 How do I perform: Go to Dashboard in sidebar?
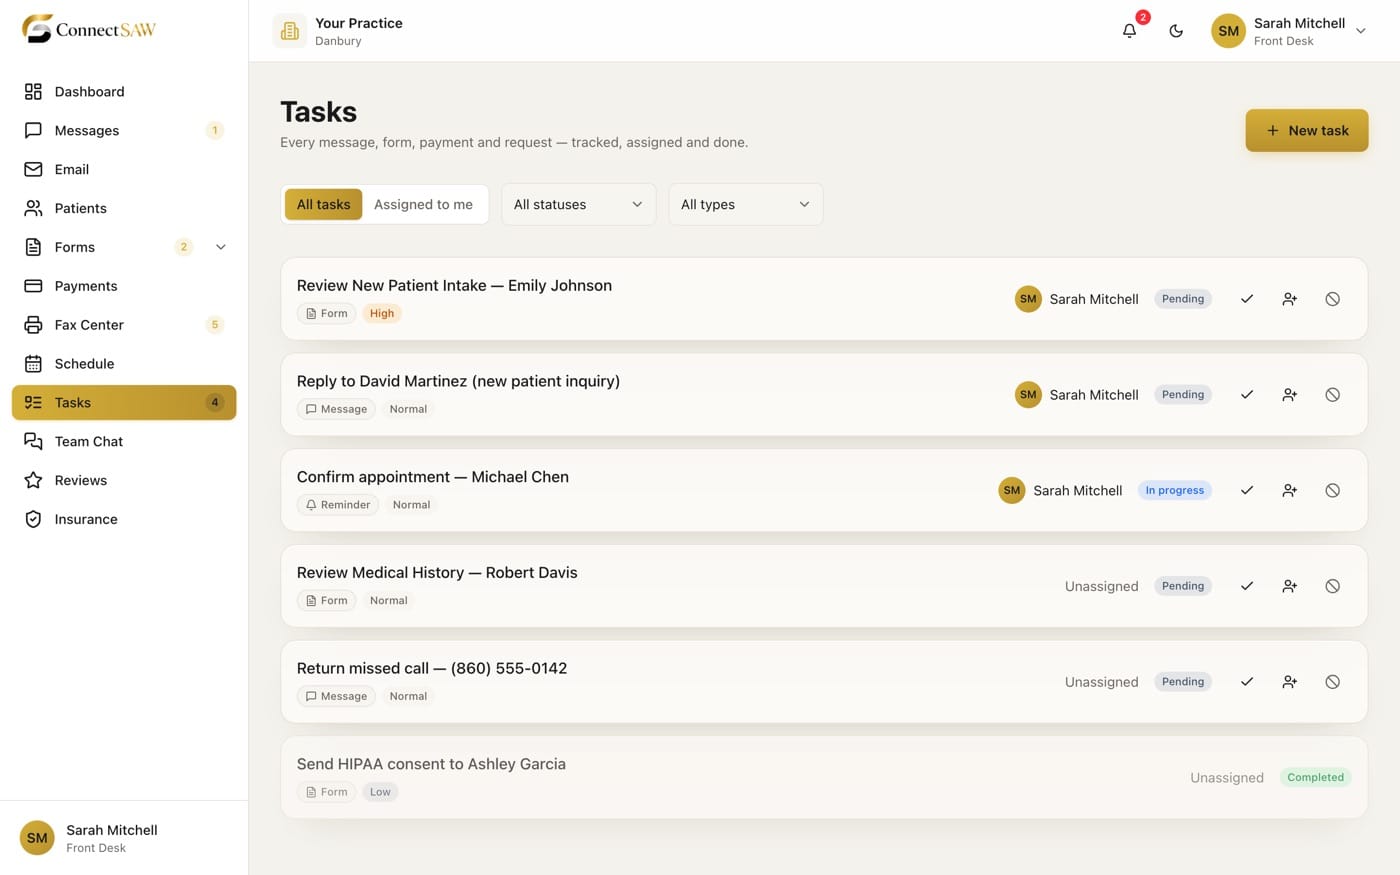click(124, 92)
